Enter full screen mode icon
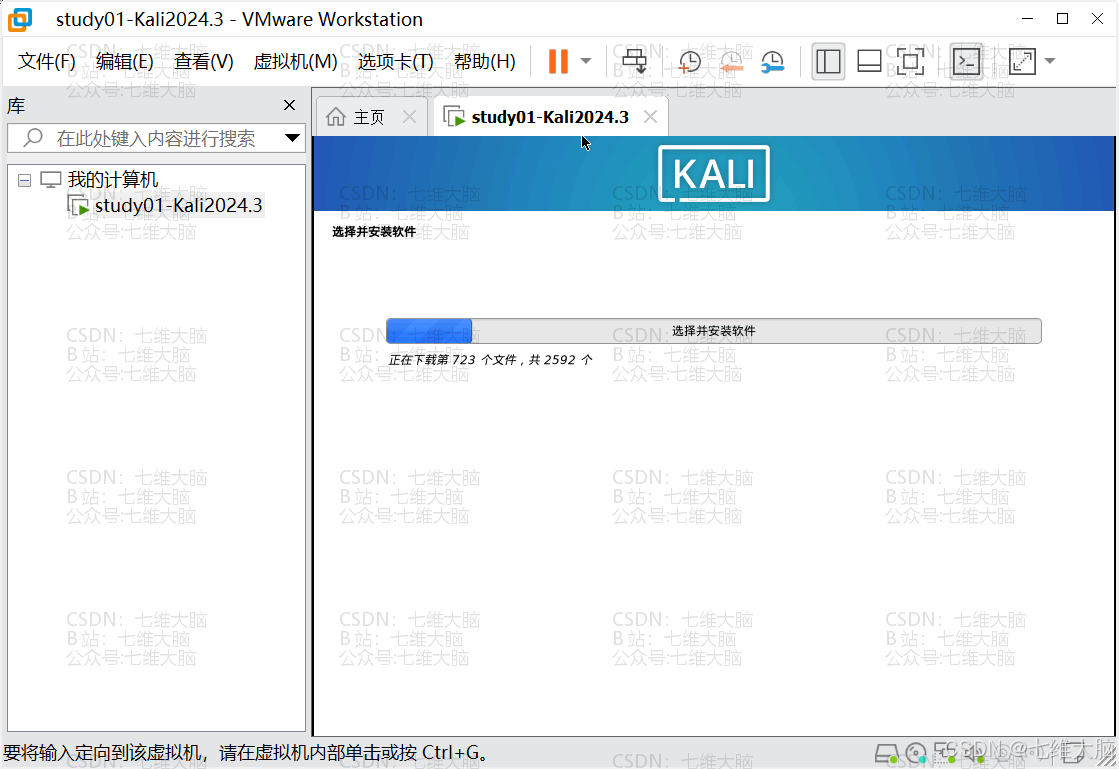The width and height of the screenshot is (1119, 769). coord(910,61)
